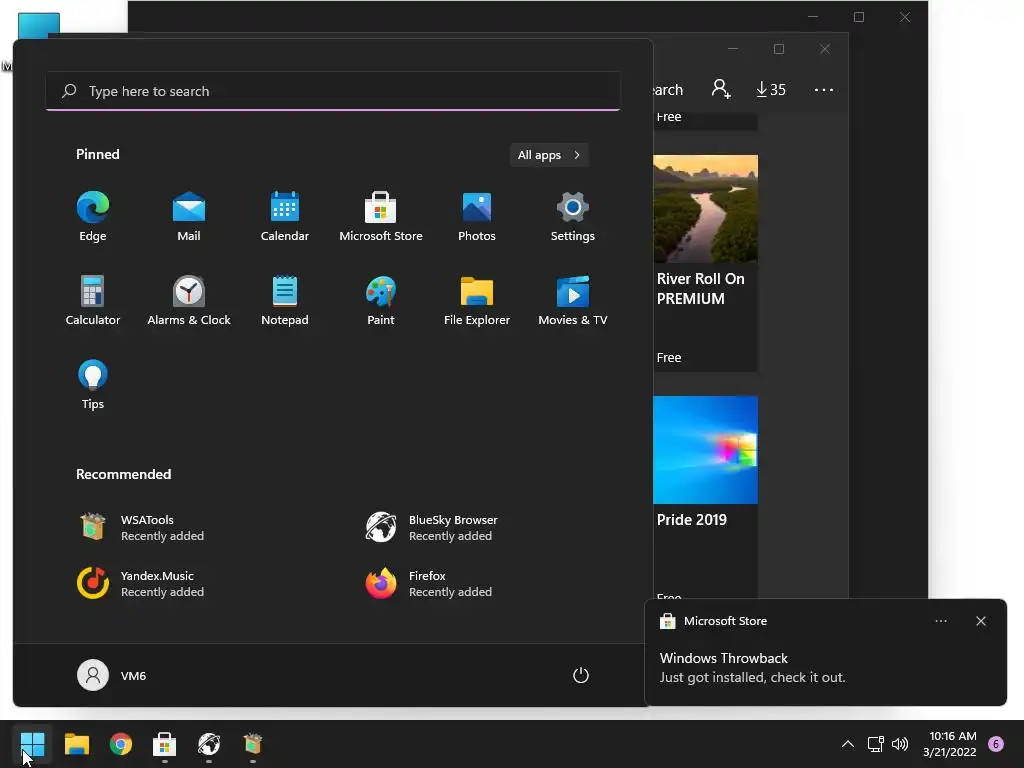Open File Explorer from pinned apps

pyautogui.click(x=477, y=300)
